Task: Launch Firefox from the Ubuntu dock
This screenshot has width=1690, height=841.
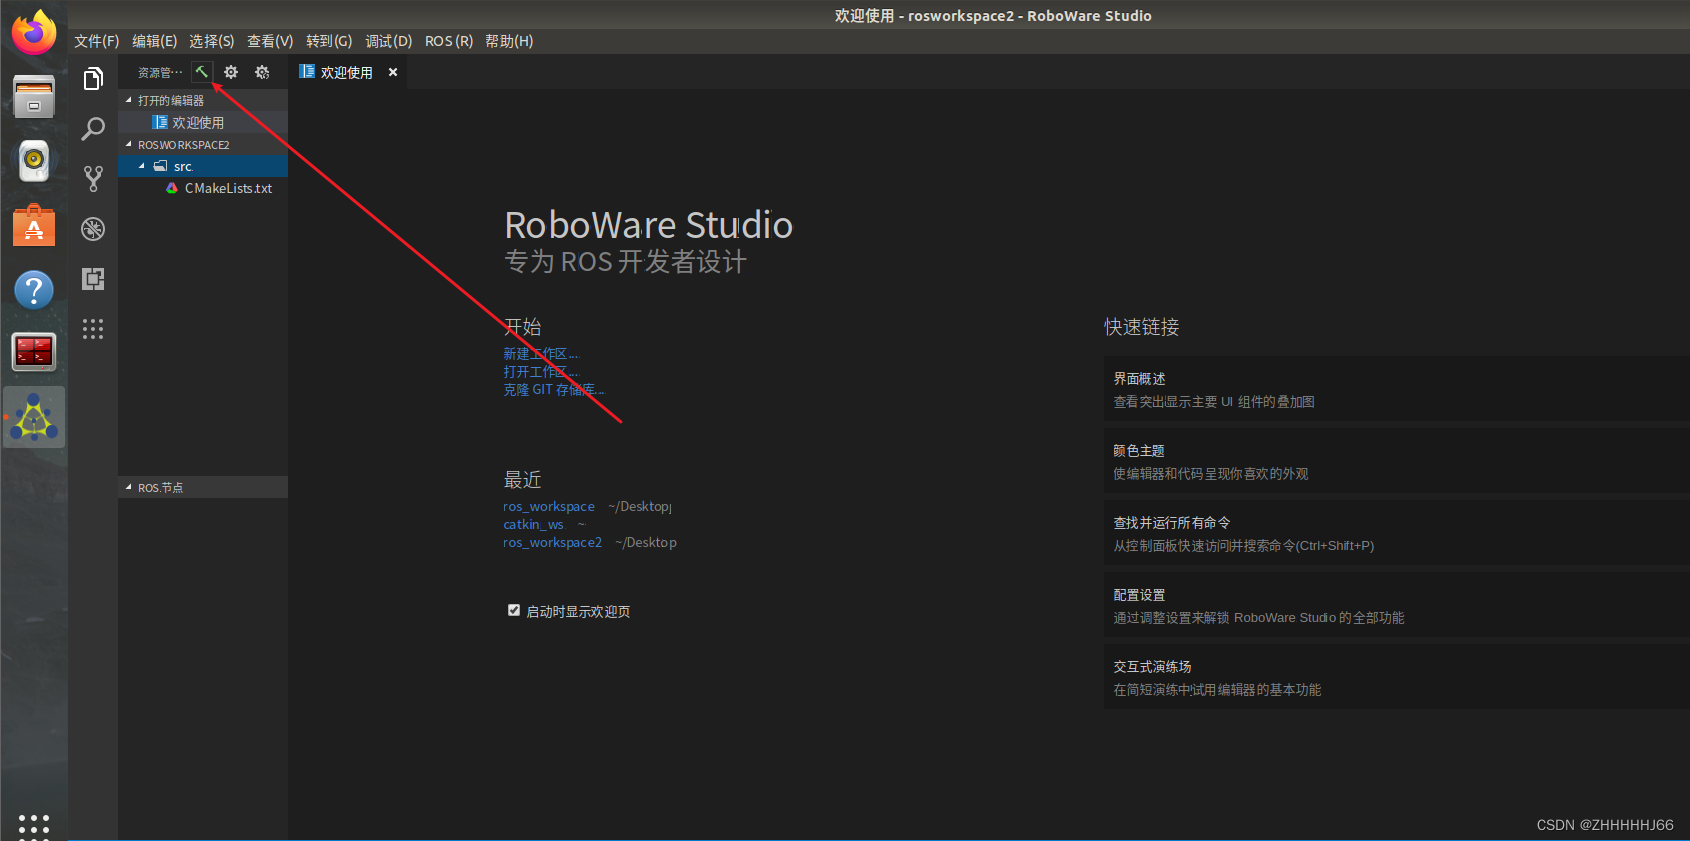Action: (34, 32)
